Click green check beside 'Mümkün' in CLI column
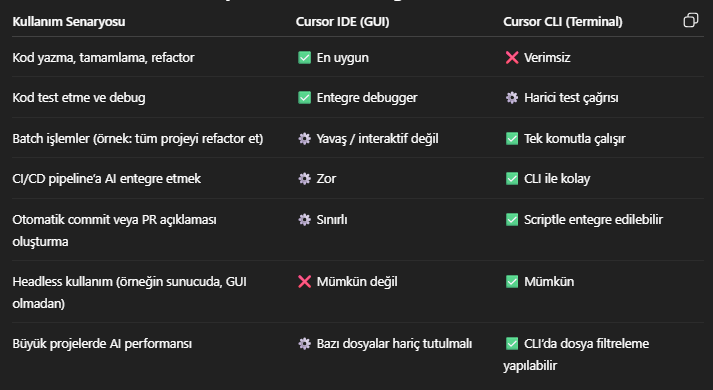This screenshot has width=713, height=390. point(512,281)
